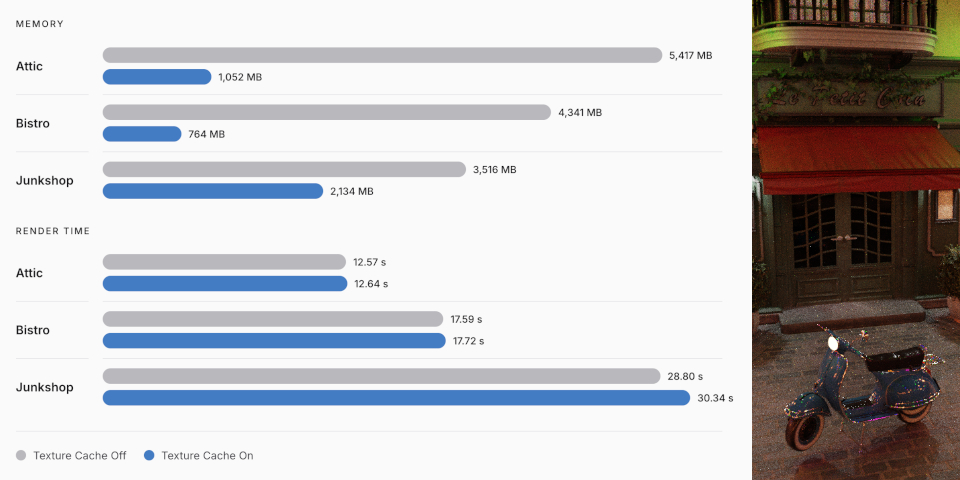Click the gray Texture Cache Off legend dot

[21, 456]
